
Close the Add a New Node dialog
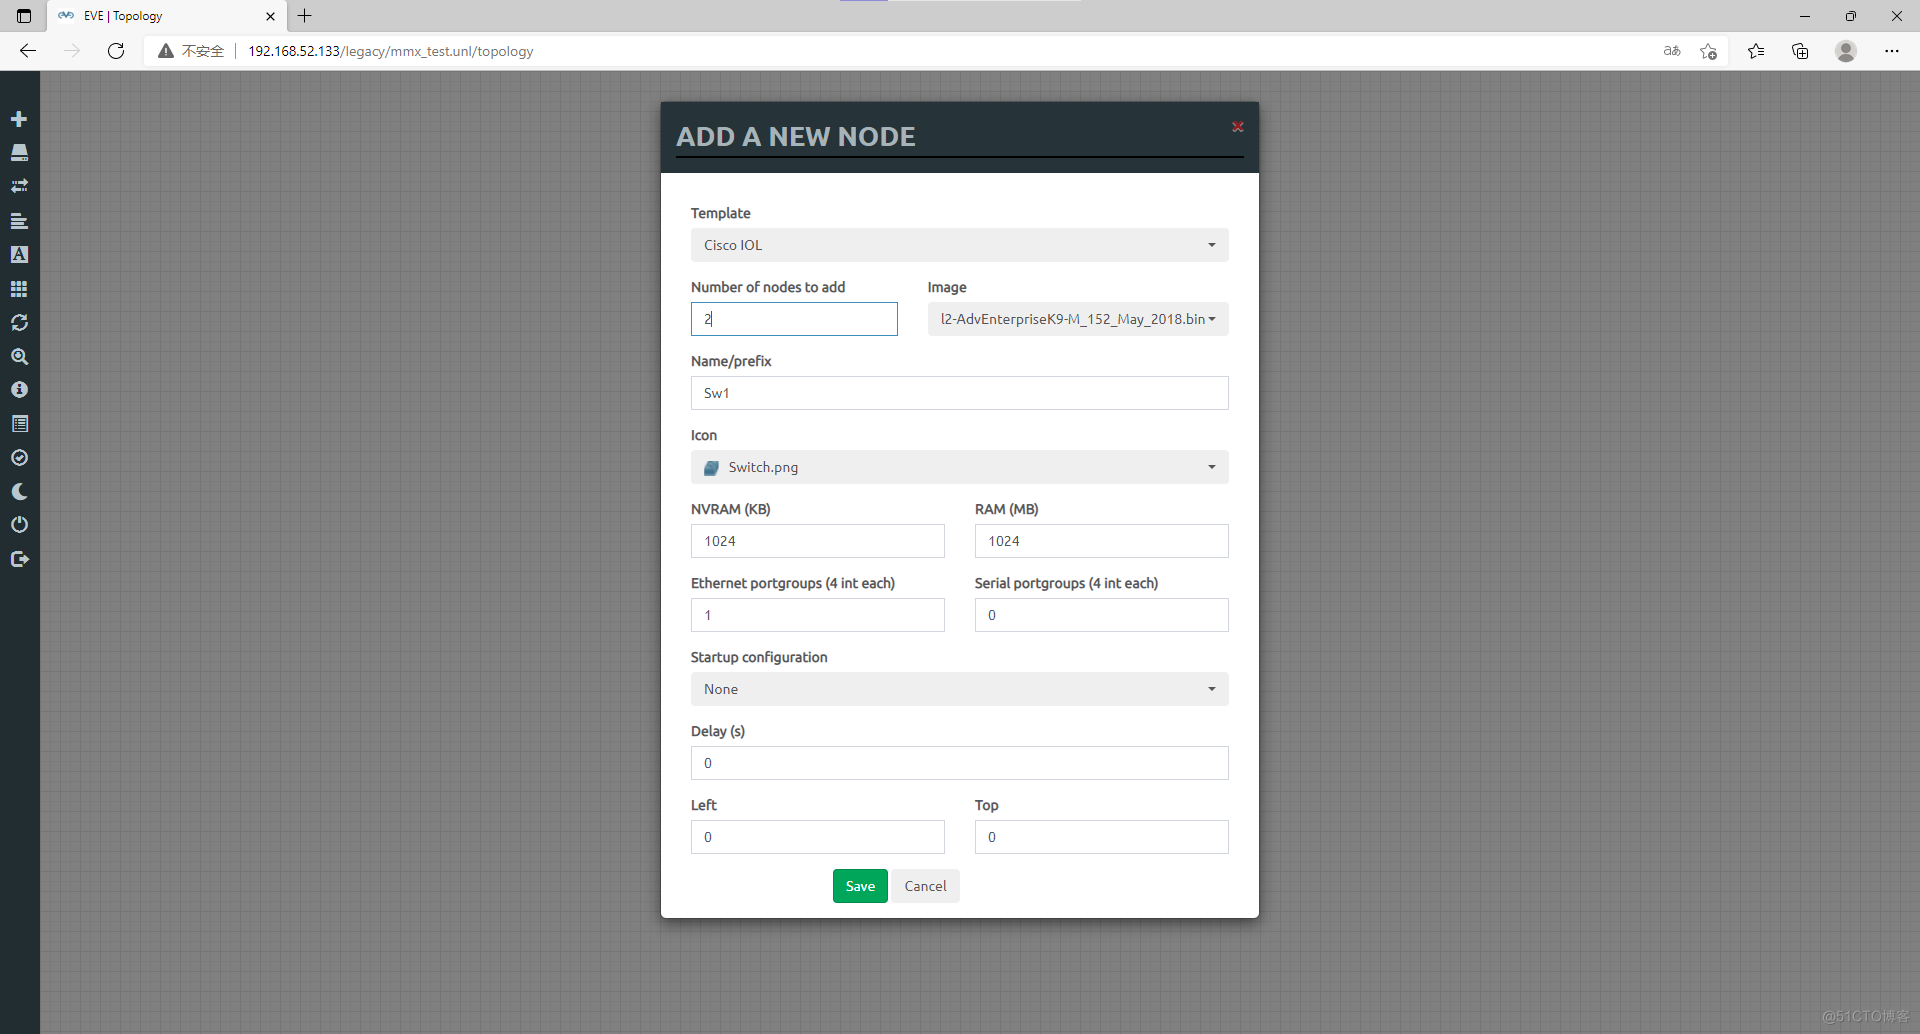[x=1237, y=127]
